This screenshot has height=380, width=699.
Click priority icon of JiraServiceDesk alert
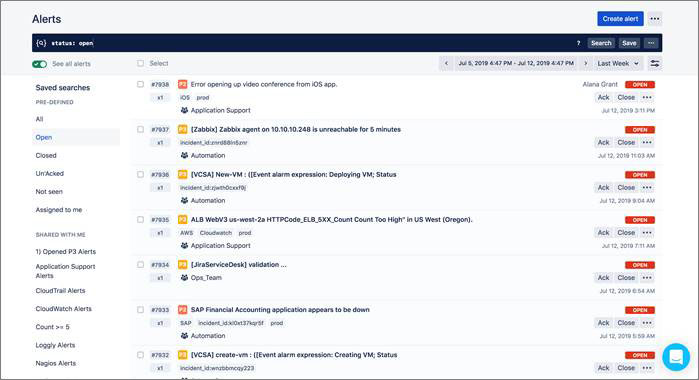182,264
